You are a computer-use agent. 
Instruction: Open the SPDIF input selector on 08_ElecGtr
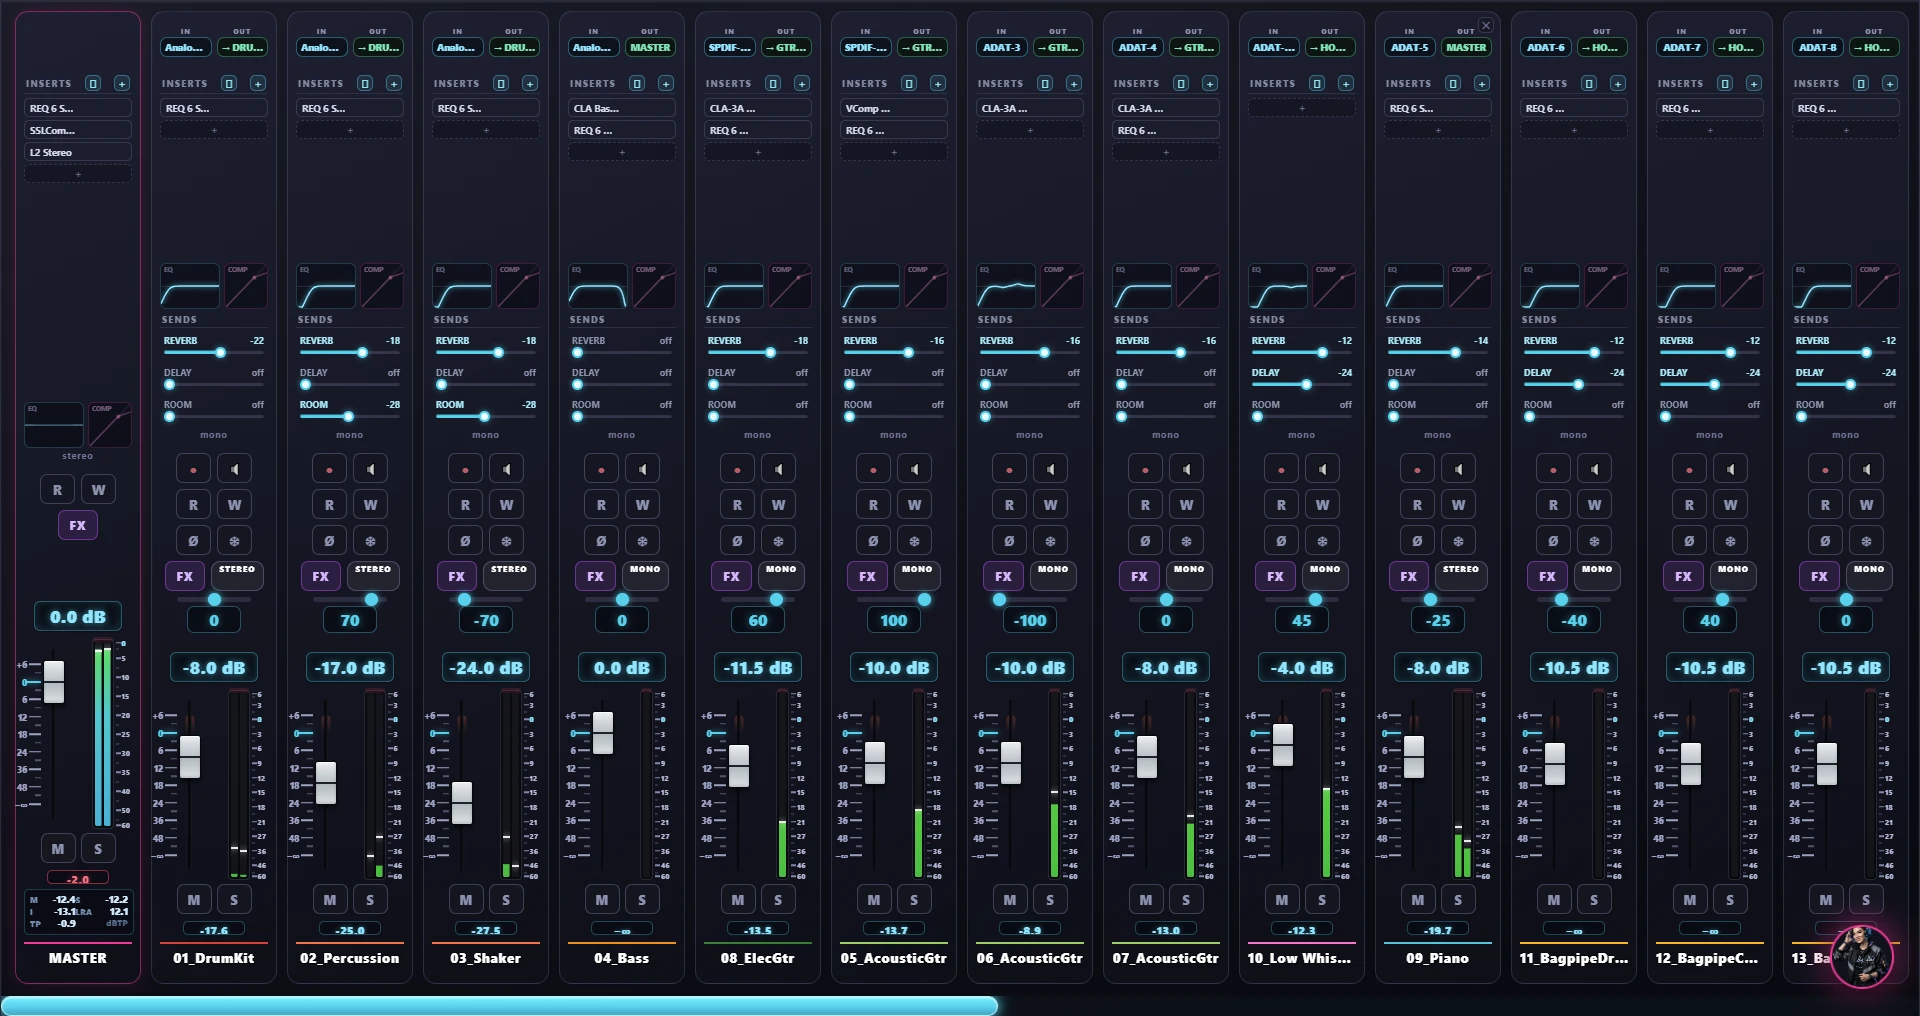730,48
